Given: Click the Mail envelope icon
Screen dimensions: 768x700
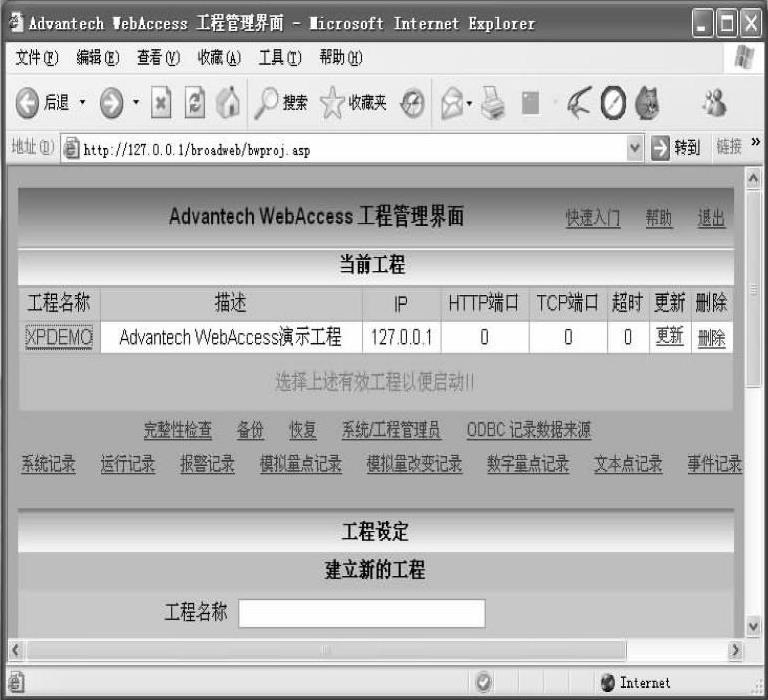Looking at the screenshot, I should pyautogui.click(x=452, y=103).
